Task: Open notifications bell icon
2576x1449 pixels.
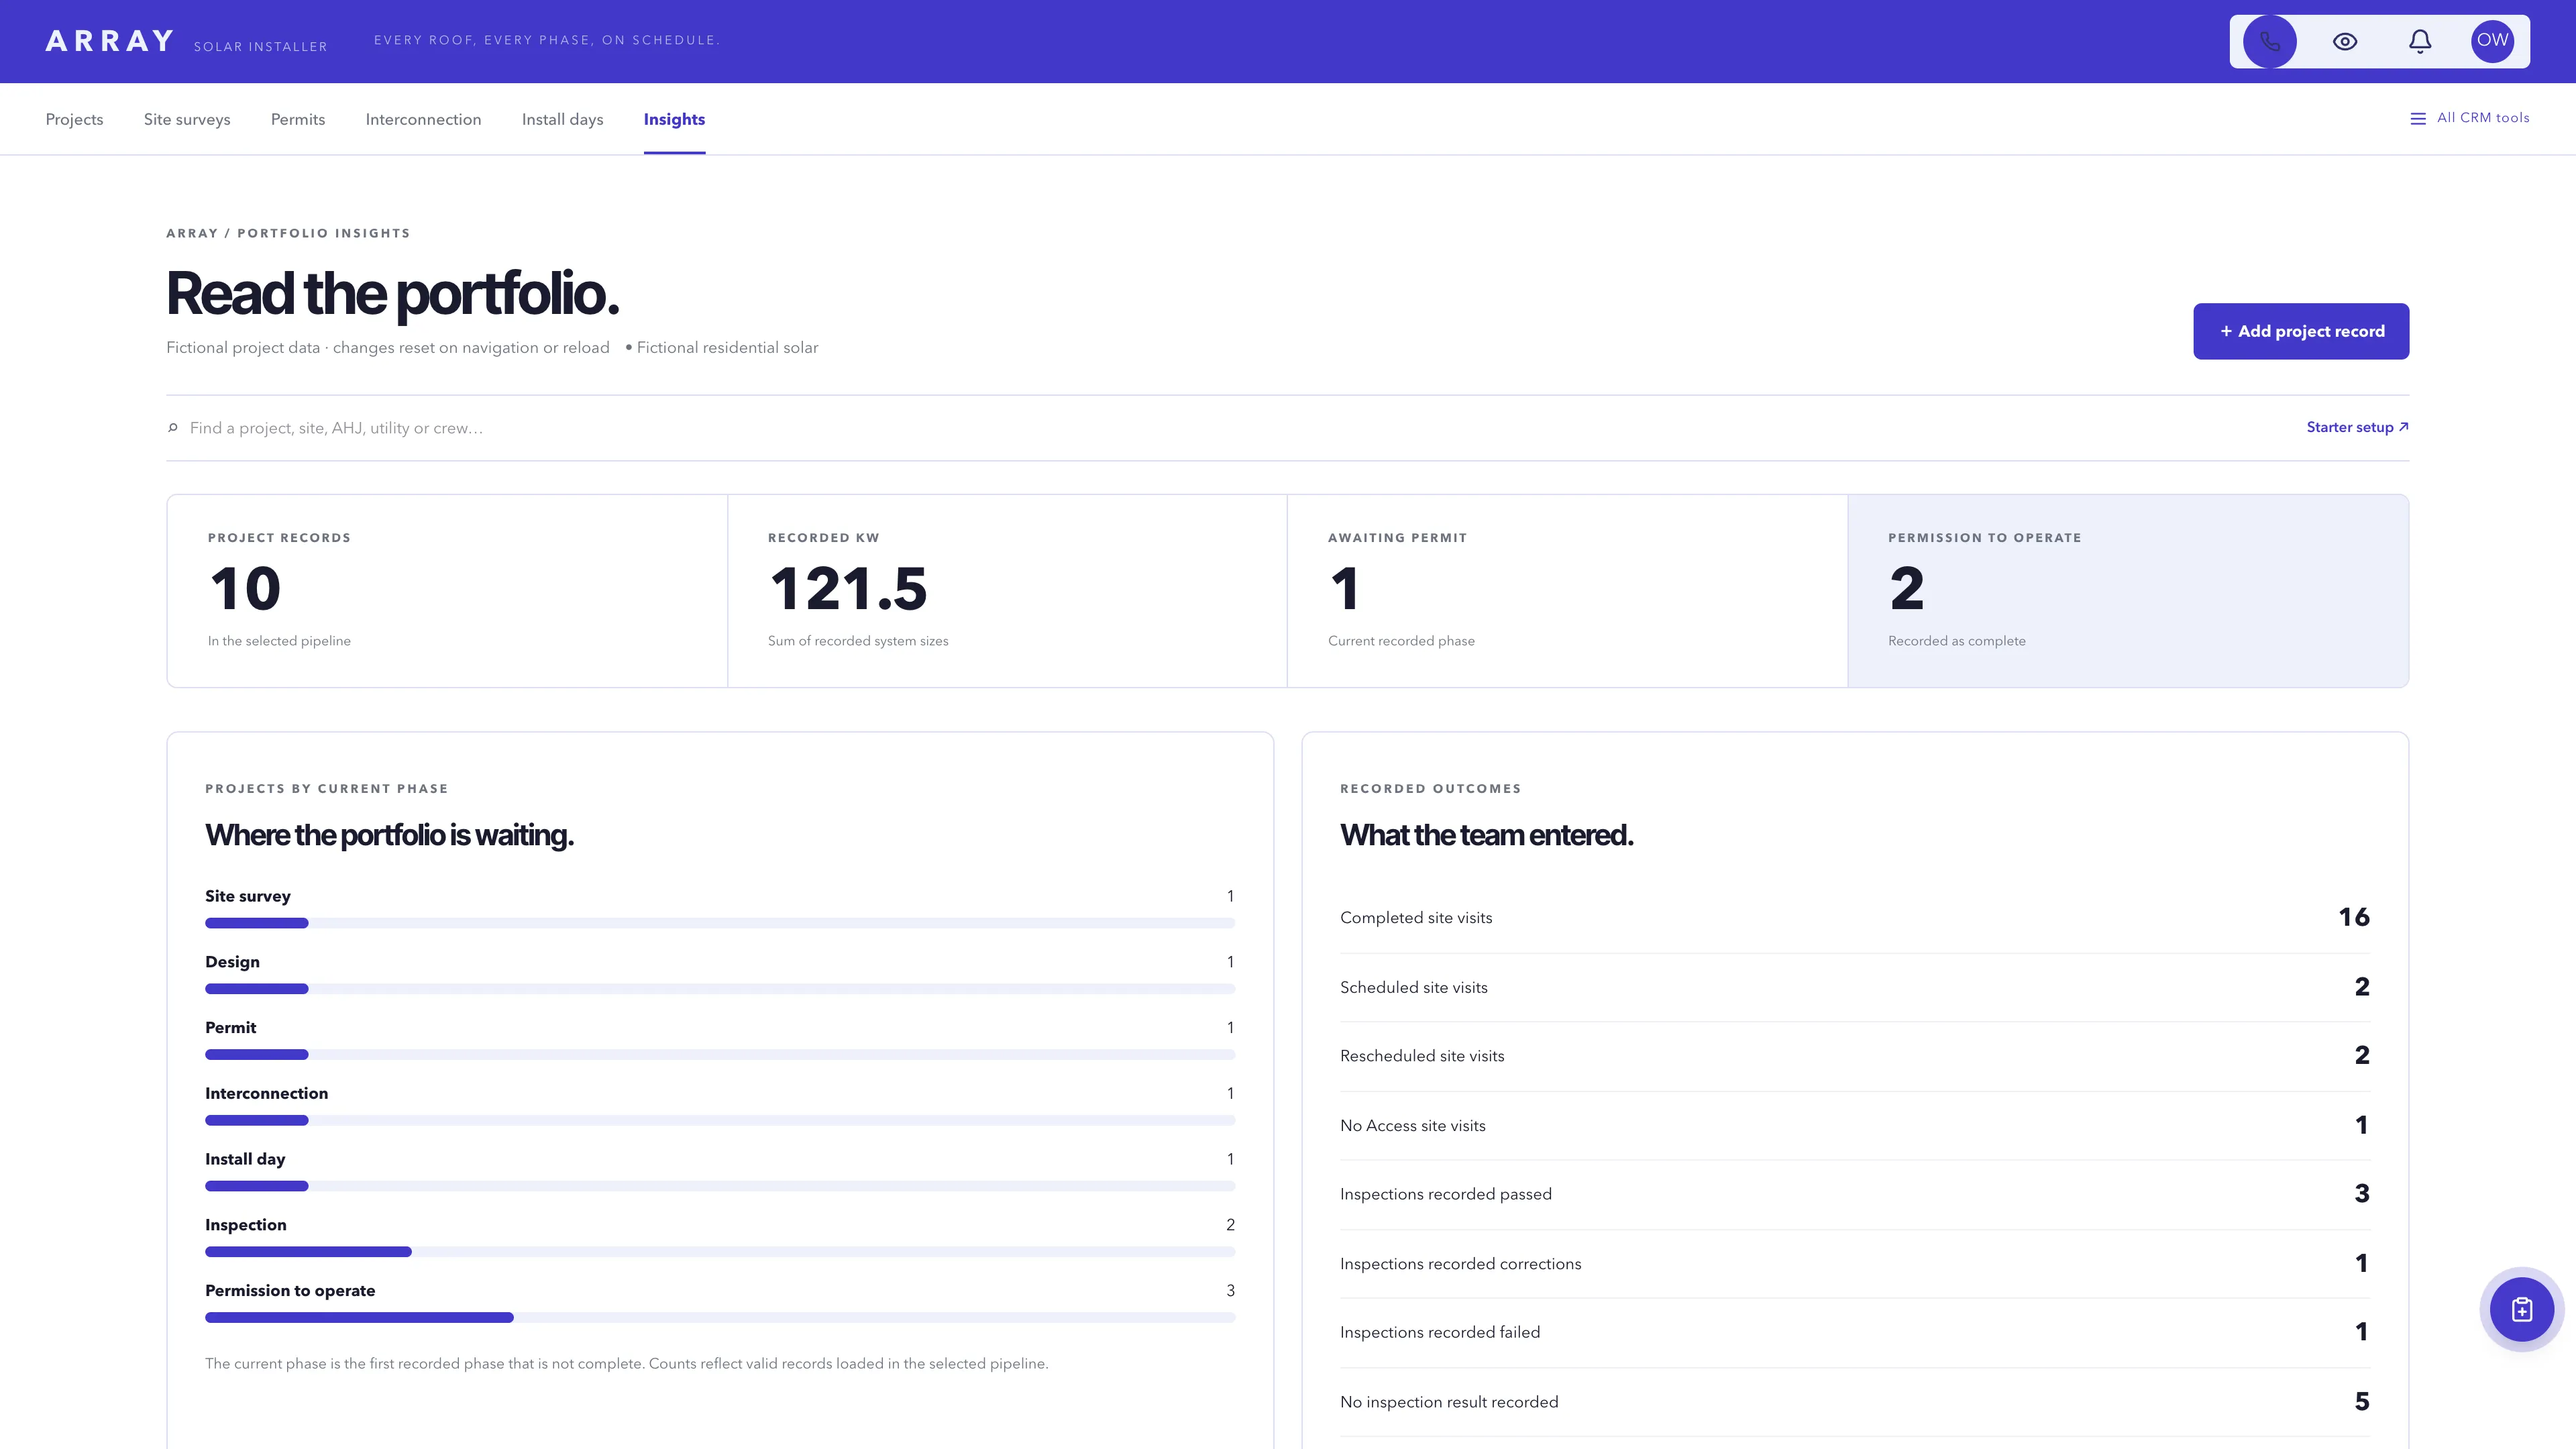Action: 2420,41
